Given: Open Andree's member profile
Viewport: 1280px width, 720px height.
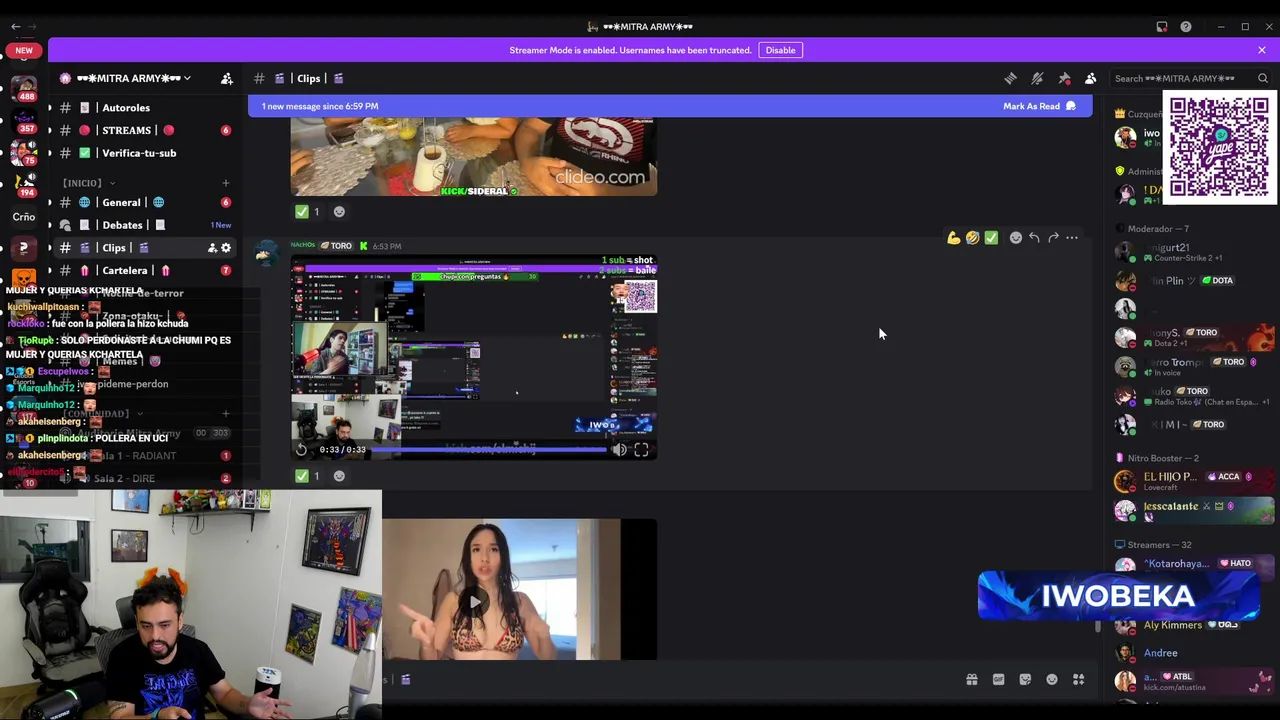Looking at the screenshot, I should click(1194, 653).
